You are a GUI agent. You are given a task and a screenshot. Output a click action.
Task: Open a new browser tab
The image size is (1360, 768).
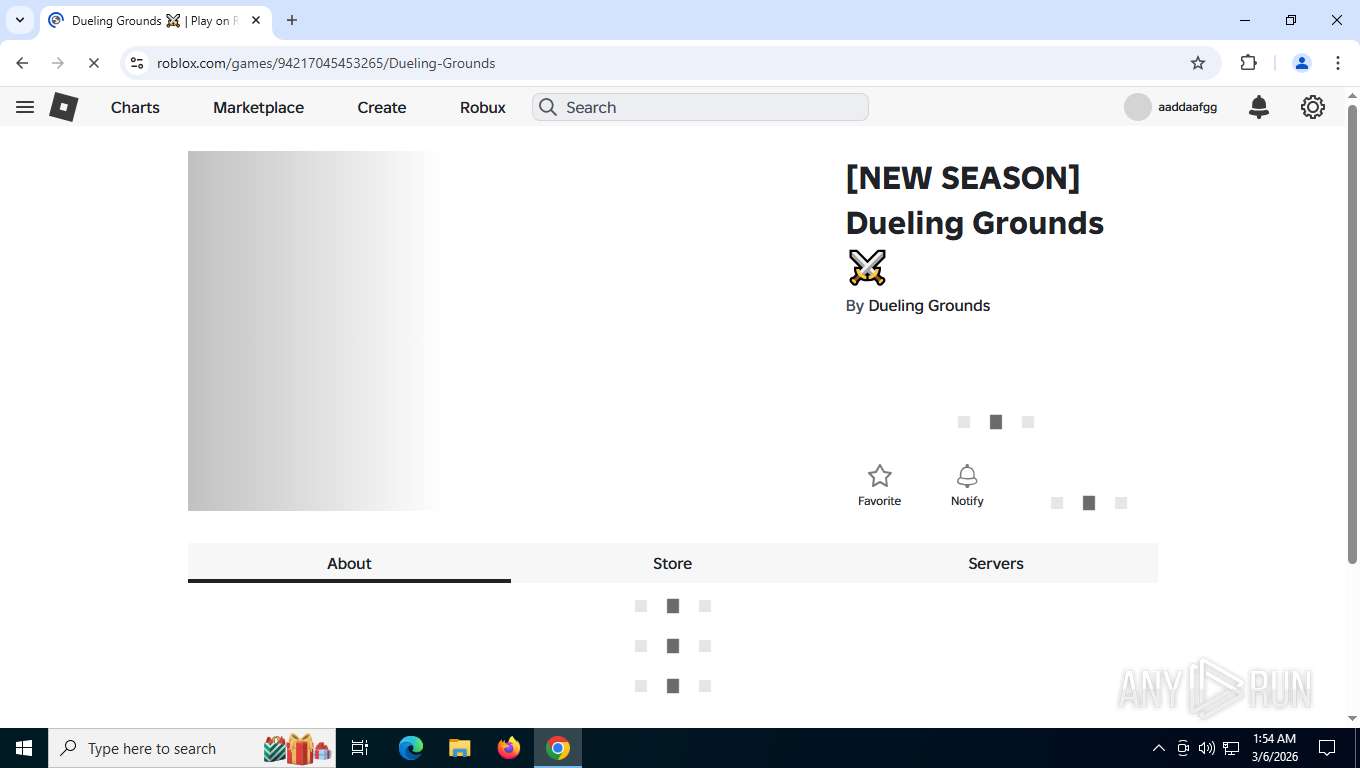point(292,20)
